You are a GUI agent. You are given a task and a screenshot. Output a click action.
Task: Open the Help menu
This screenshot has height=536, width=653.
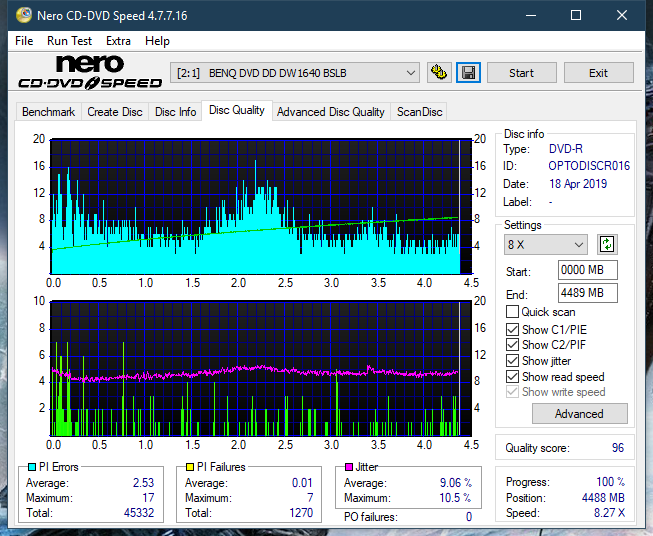157,41
